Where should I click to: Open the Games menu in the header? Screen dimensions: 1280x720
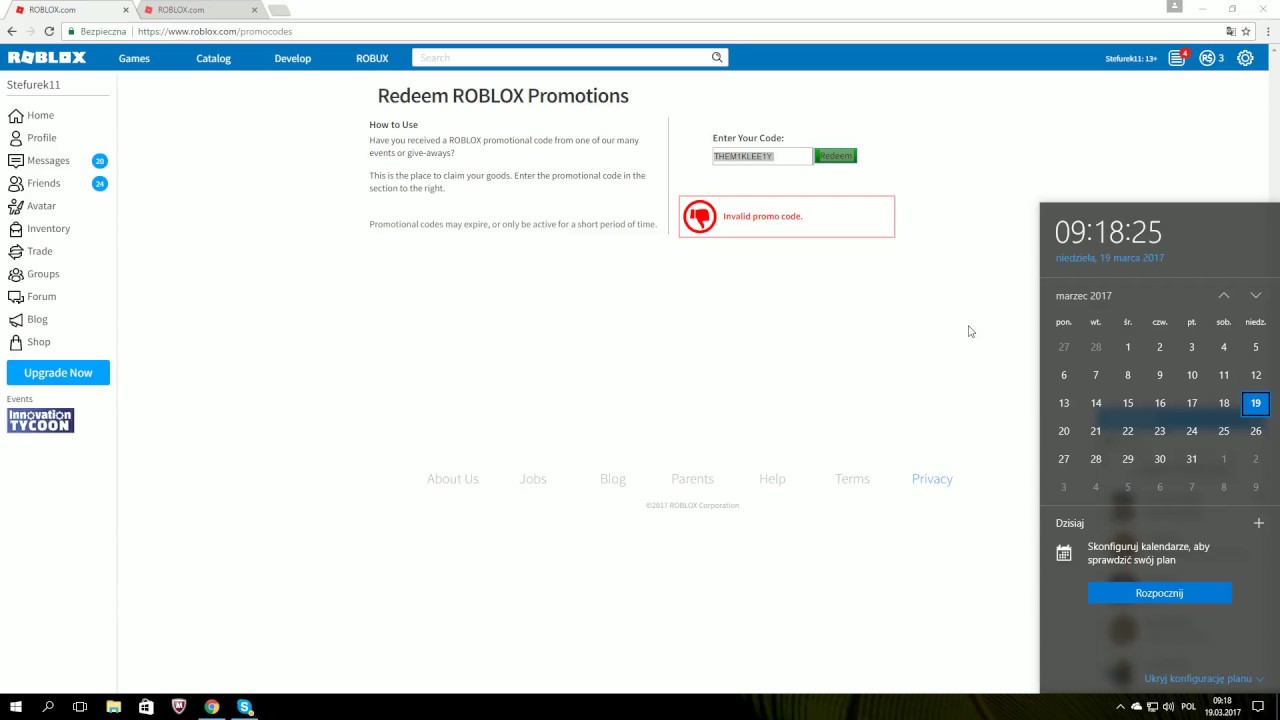coord(134,58)
